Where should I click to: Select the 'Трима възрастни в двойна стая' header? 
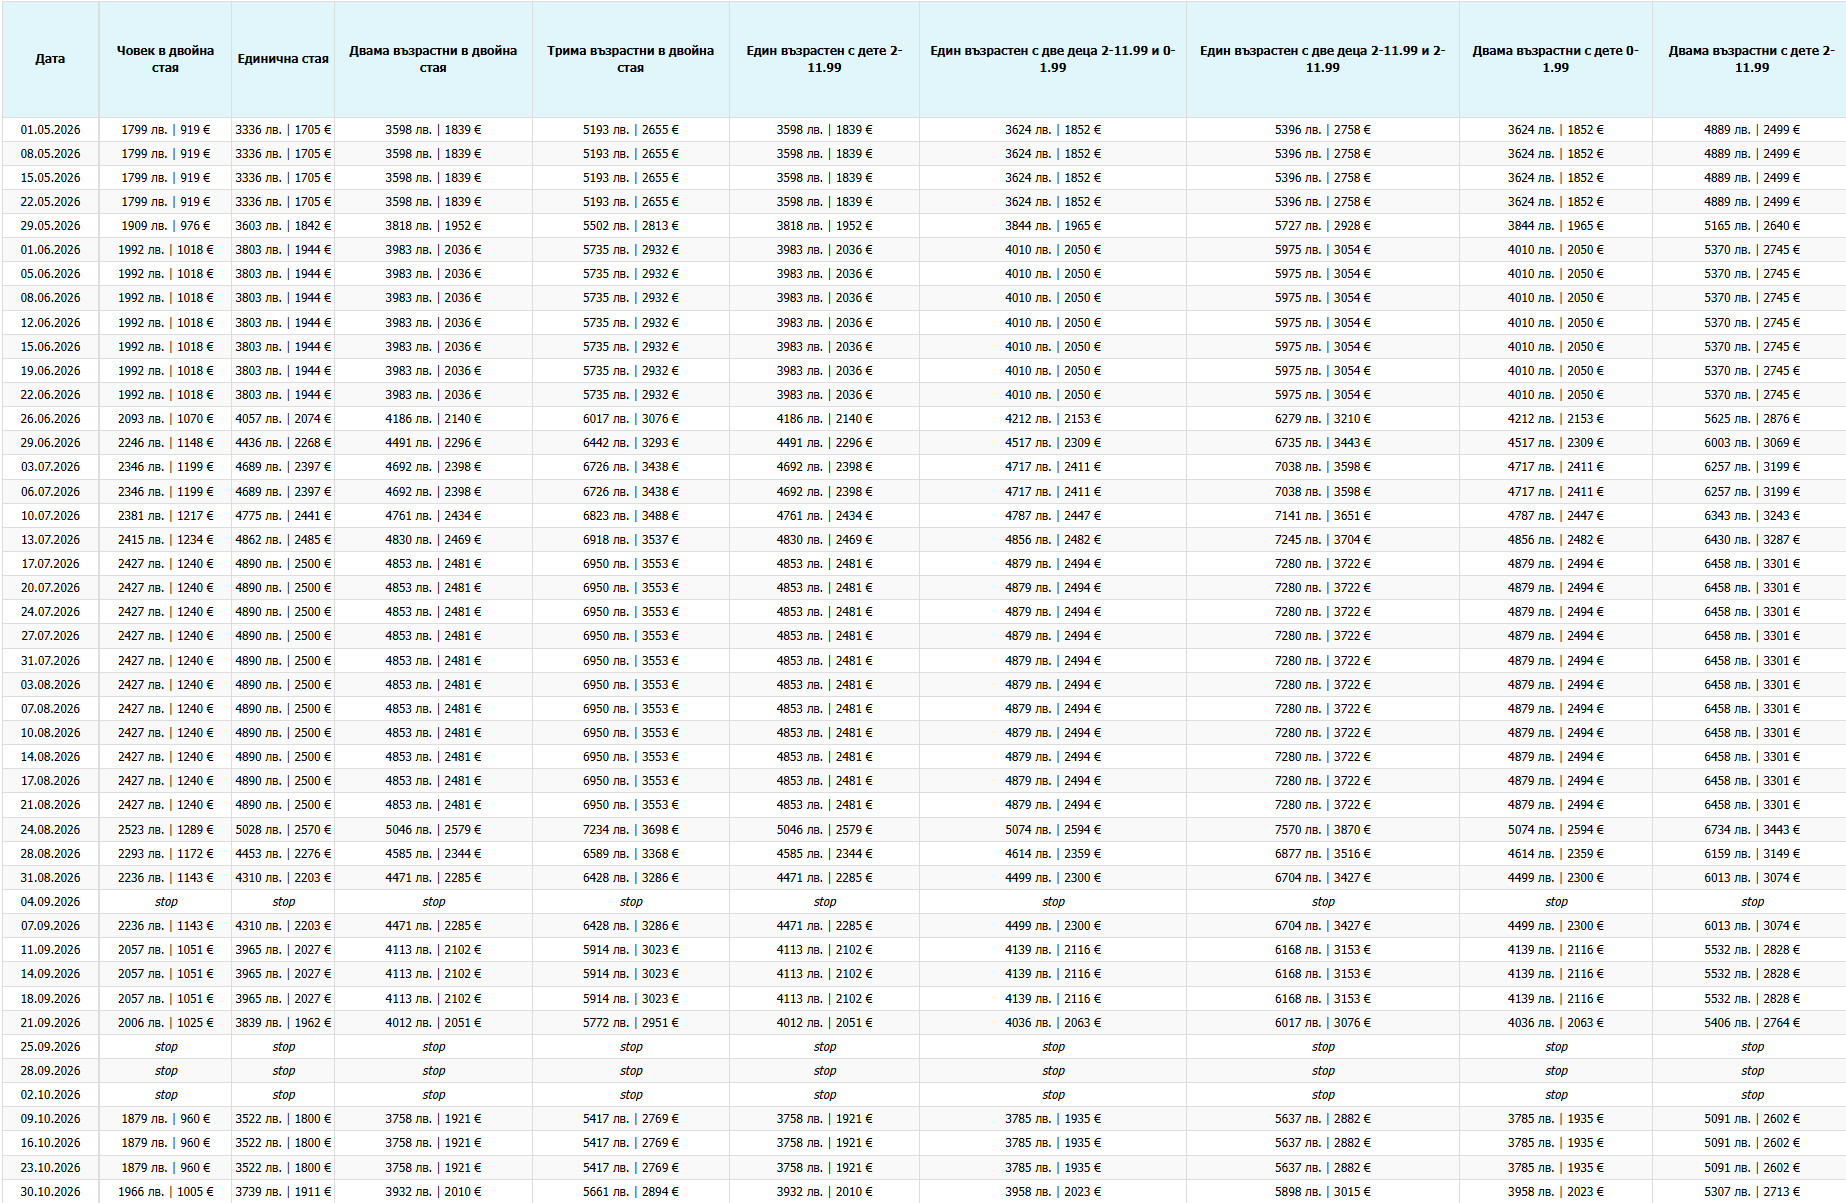tap(630, 59)
